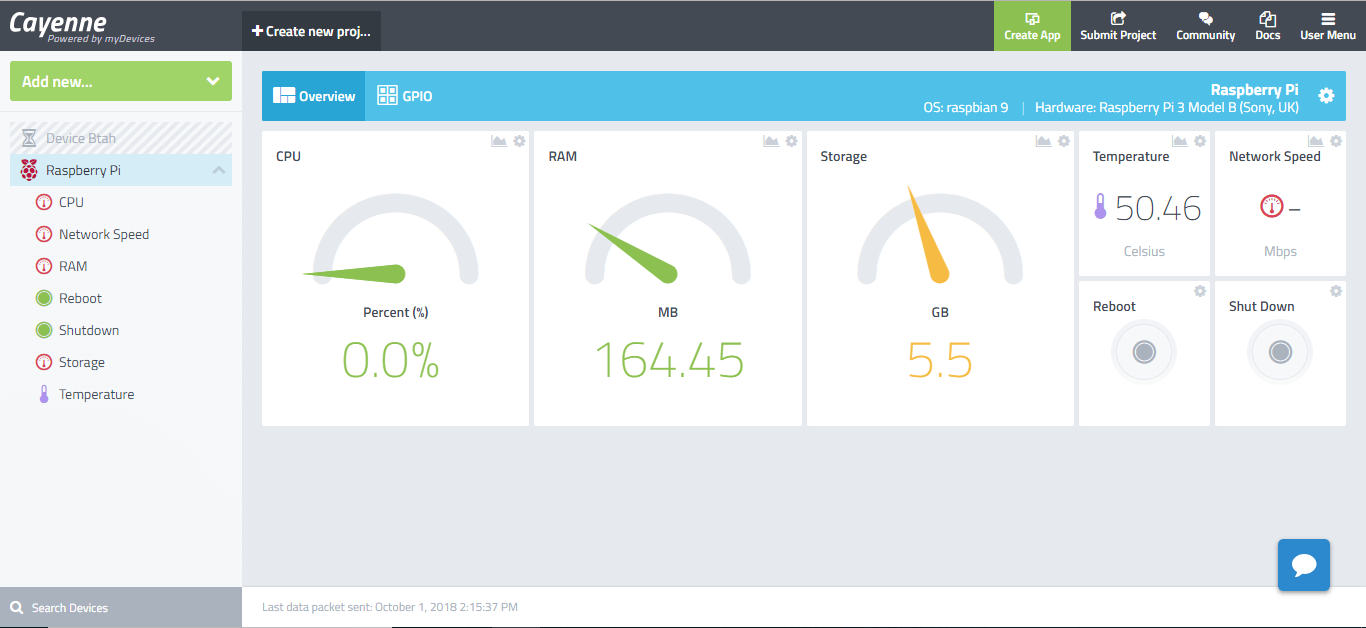Screen dimensions: 1366x628
Task: Open Temperature widget settings gear
Action: point(1200,141)
